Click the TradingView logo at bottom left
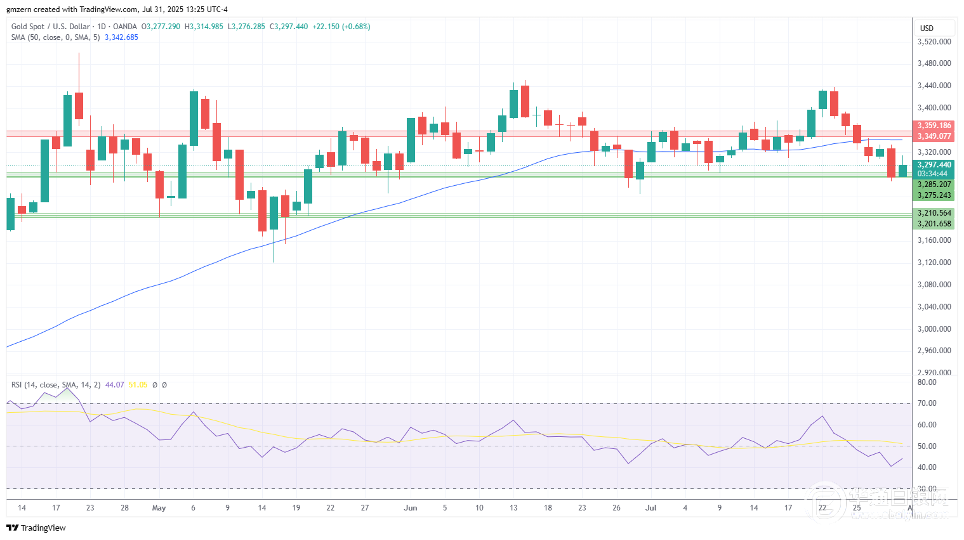Image resolution: width=964 pixels, height=540 pixels. pos(36,528)
